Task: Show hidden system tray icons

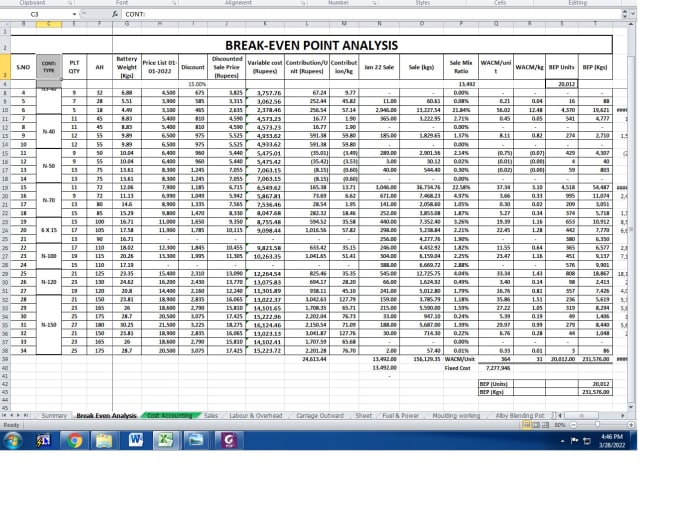Action: pos(562,441)
